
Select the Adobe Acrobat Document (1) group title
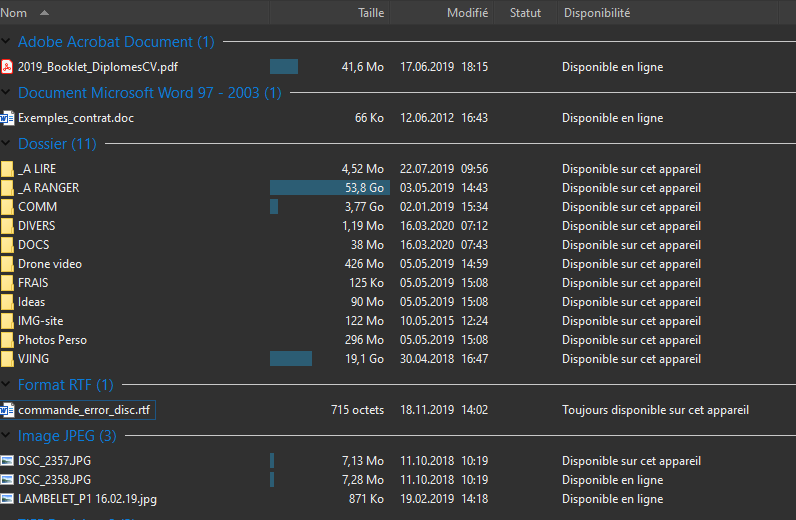tap(116, 42)
